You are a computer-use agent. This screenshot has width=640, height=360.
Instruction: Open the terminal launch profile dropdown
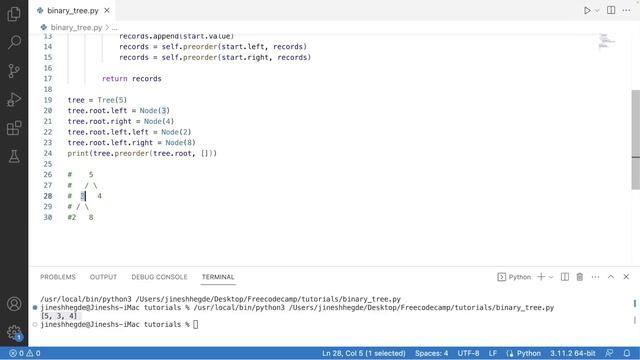point(551,277)
